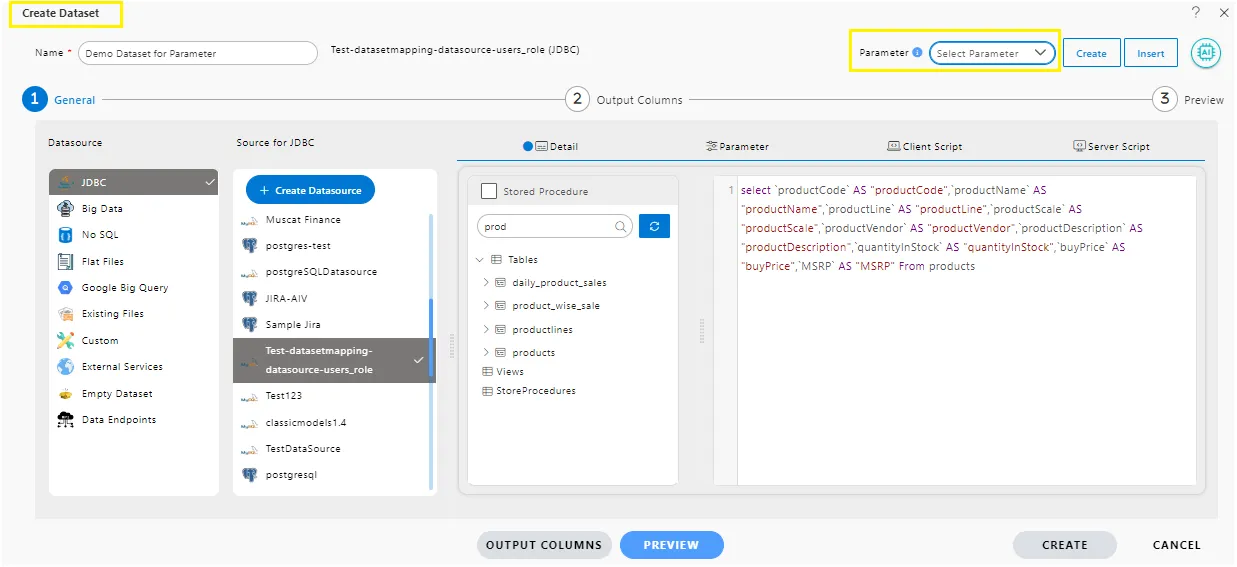Select Test-datasetmapping-datasource-users_role entry
The height and width of the screenshot is (567, 1237).
coord(334,360)
